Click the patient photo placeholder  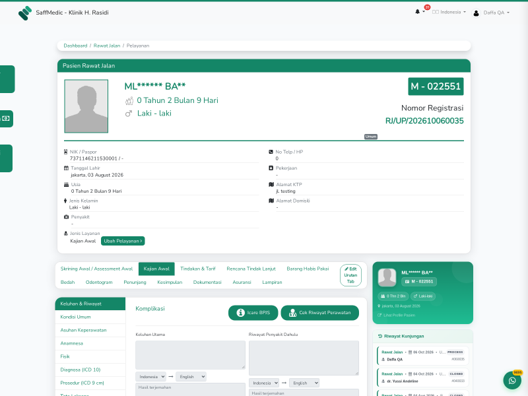[86, 106]
